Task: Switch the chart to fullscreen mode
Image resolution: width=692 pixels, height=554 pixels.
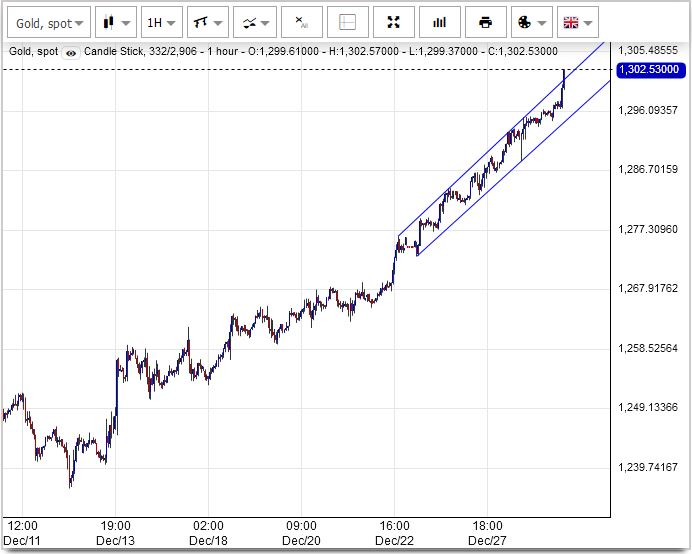Action: 394,21
